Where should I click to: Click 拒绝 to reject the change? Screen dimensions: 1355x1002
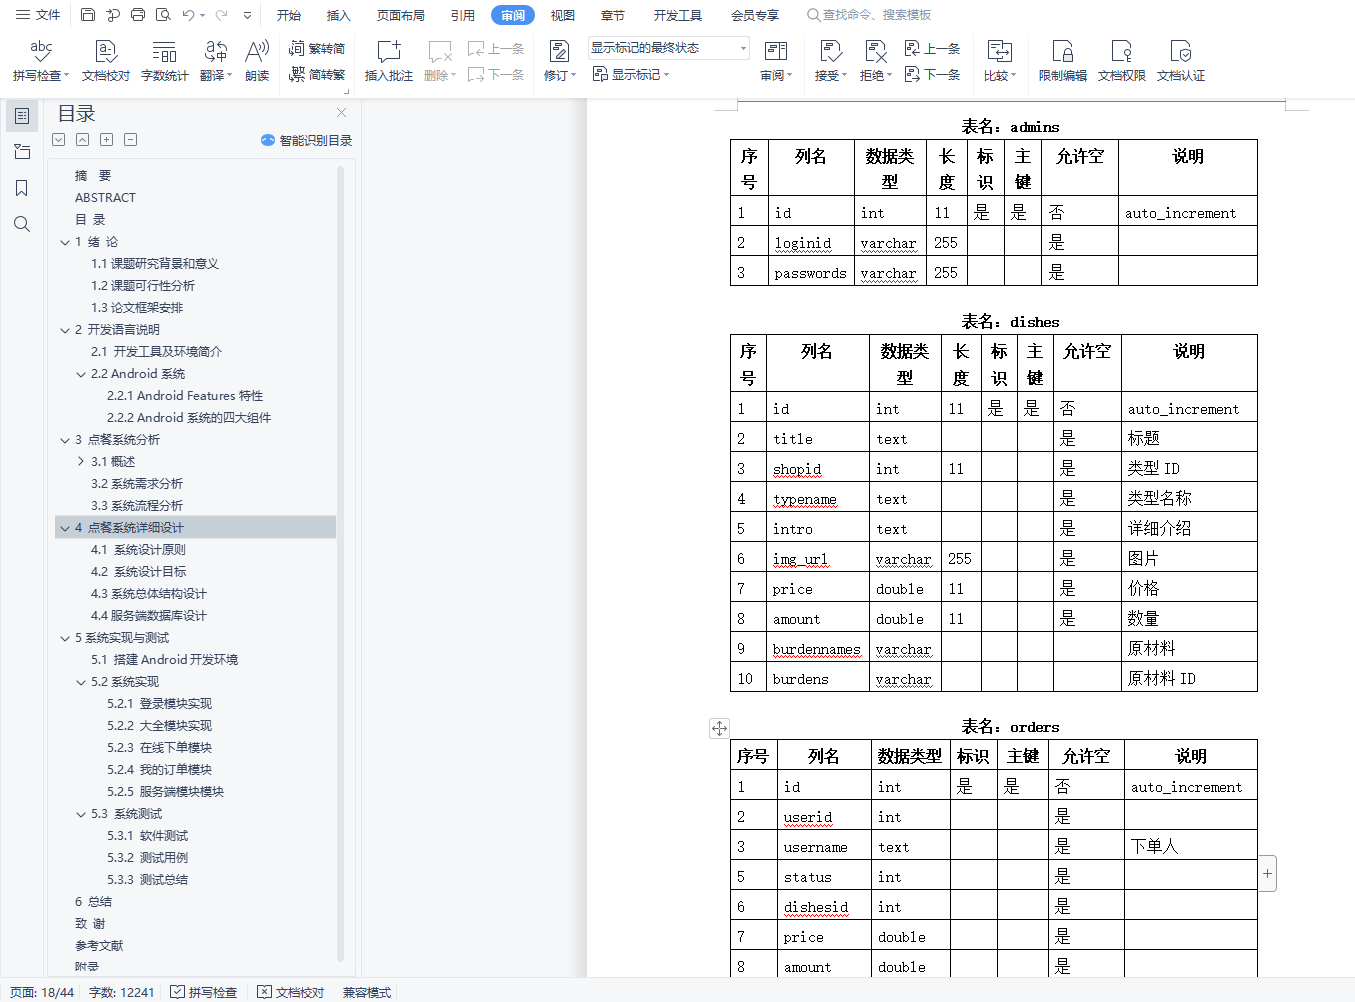[875, 61]
